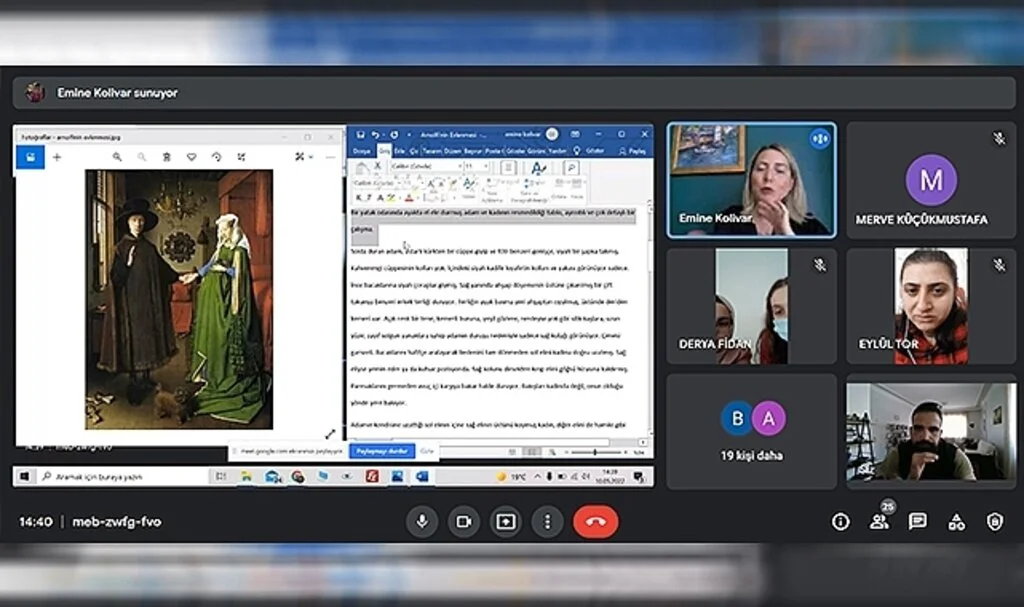Screen dimensions: 1024x607
Task: Open File Explorer from the taskbar
Action: [246, 476]
